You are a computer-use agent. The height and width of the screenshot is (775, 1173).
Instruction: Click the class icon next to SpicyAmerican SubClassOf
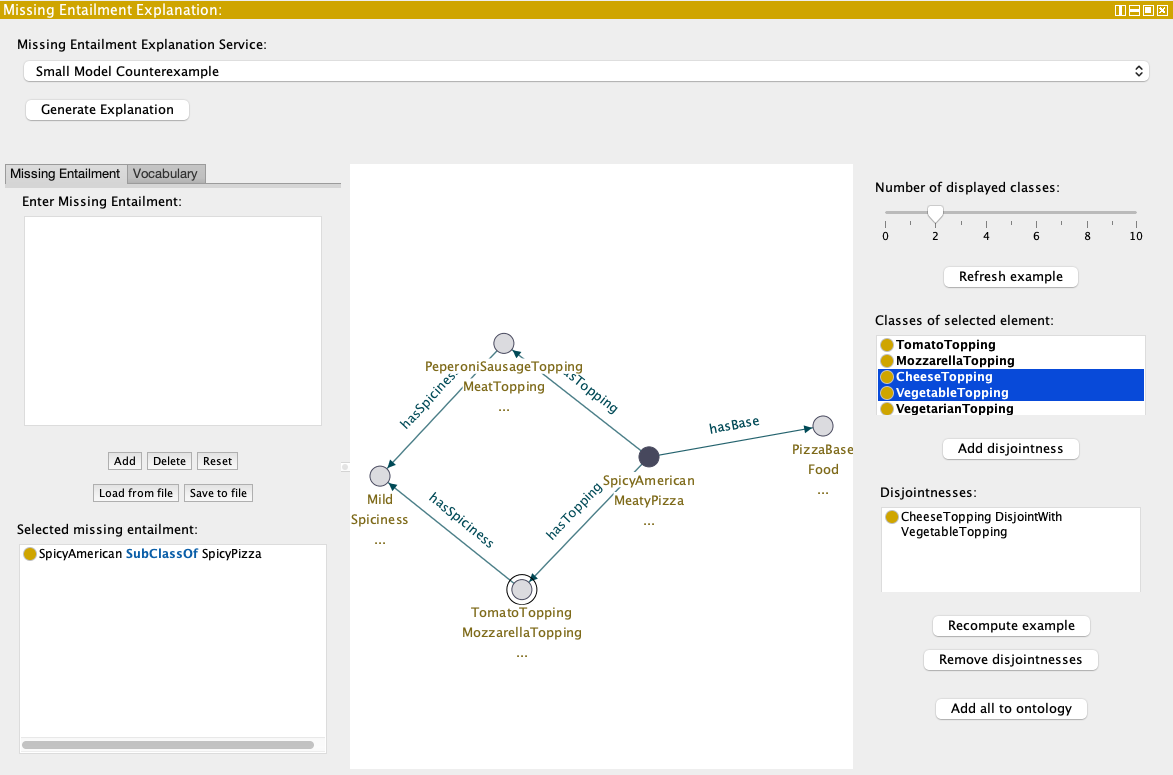tap(29, 553)
